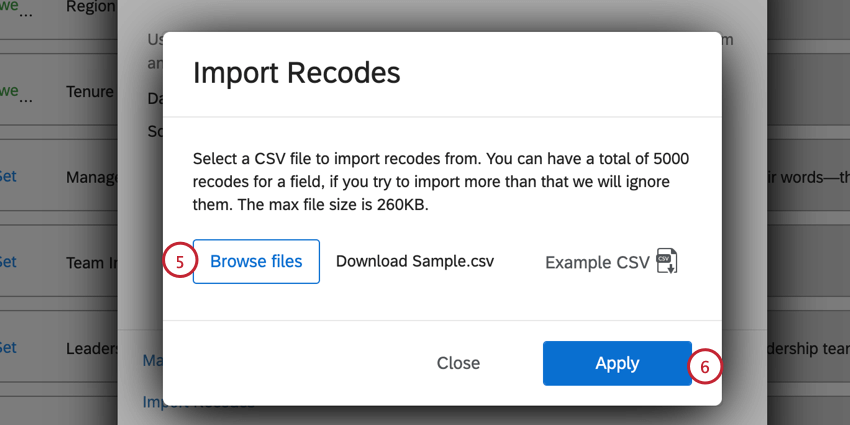Click the CSV file download icon
This screenshot has width=850, height=425.
click(x=667, y=262)
